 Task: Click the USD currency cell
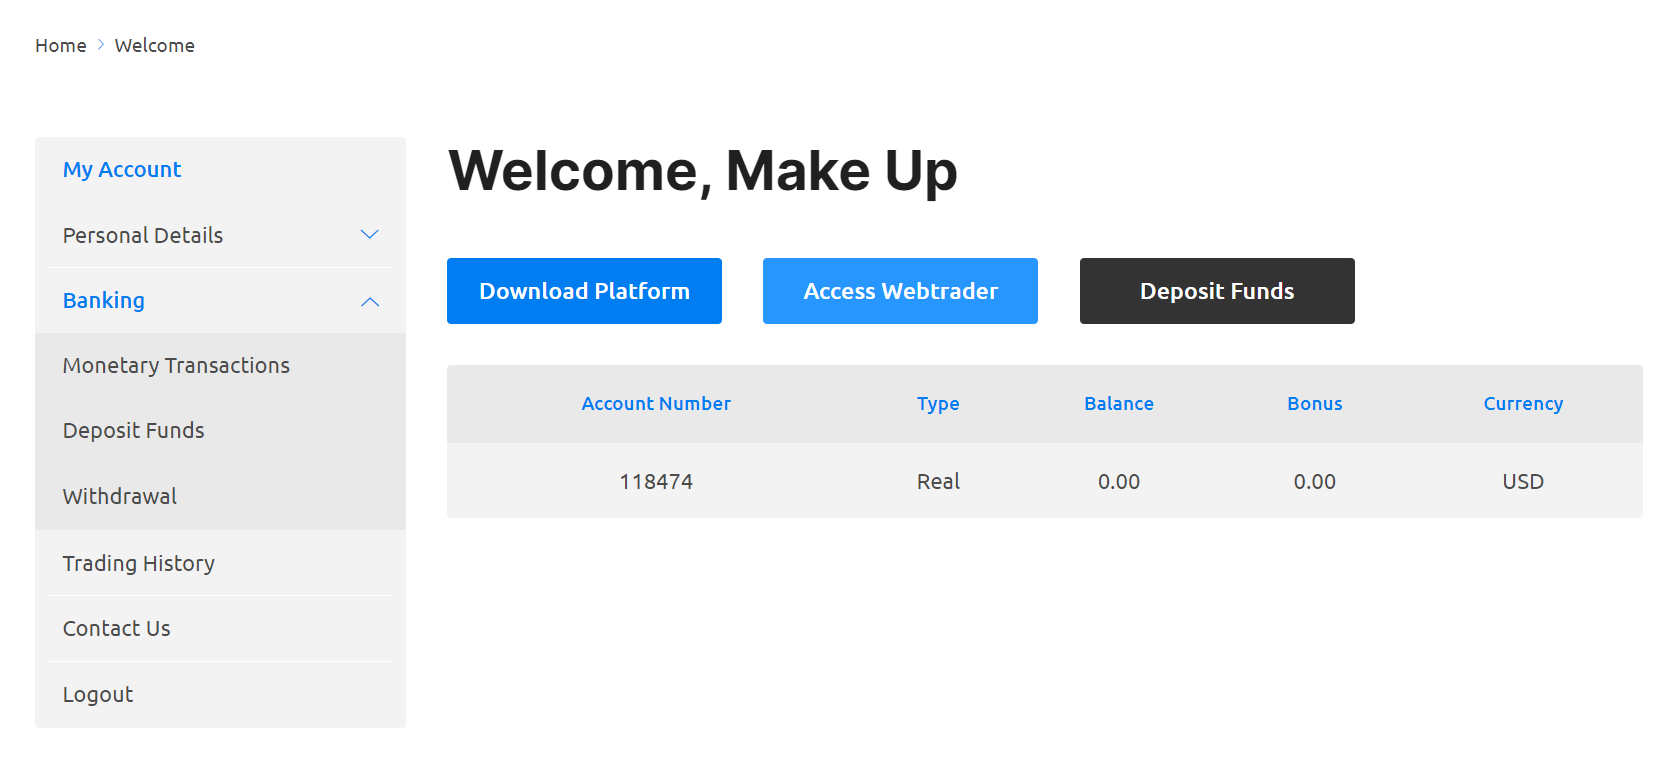tap(1523, 482)
